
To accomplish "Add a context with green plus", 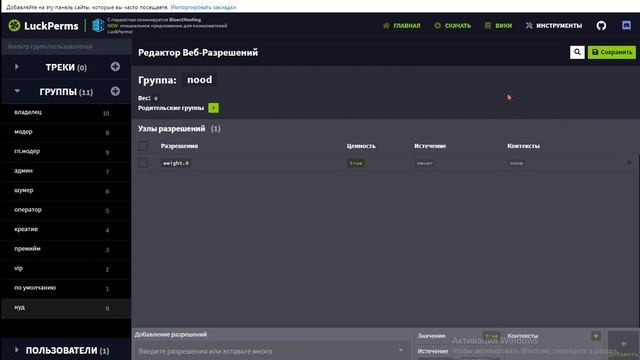I will 596,336.
